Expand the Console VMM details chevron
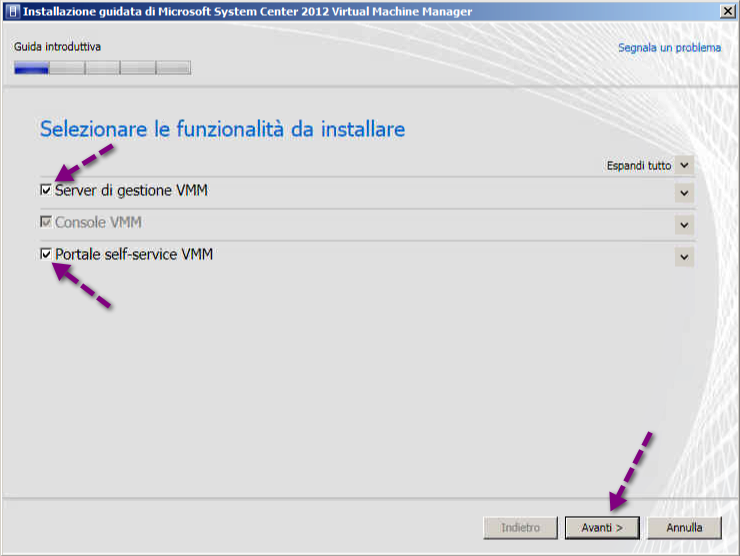Screen dimensions: 740x556 pos(684,225)
